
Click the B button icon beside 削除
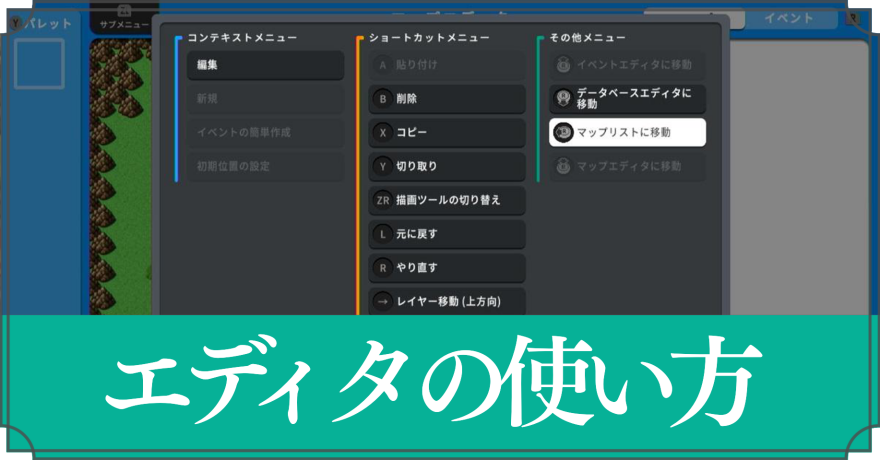click(383, 99)
